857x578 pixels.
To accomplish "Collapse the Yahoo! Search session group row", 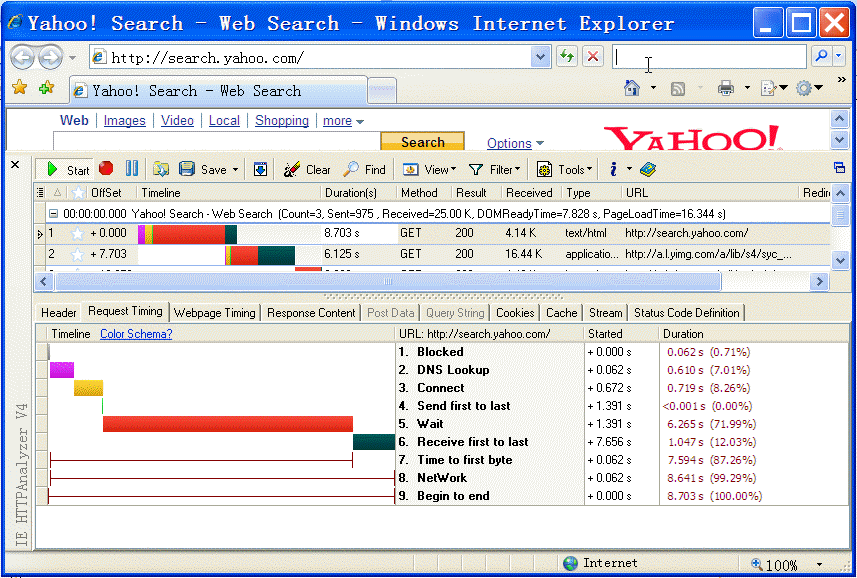I will [53, 213].
